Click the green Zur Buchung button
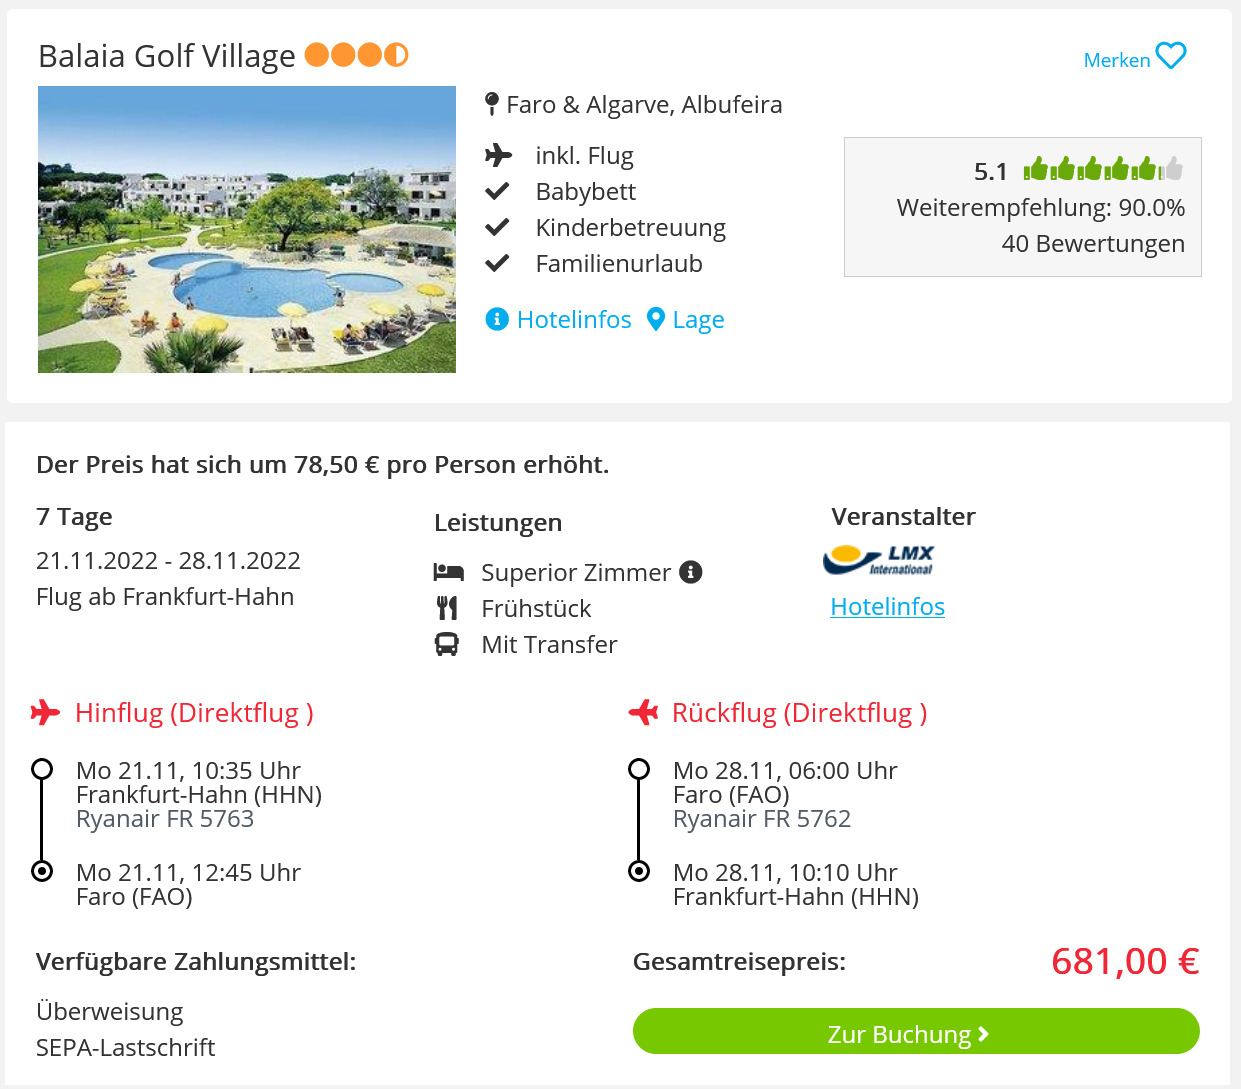Screen dimensions: 1241x1089 click(916, 1031)
